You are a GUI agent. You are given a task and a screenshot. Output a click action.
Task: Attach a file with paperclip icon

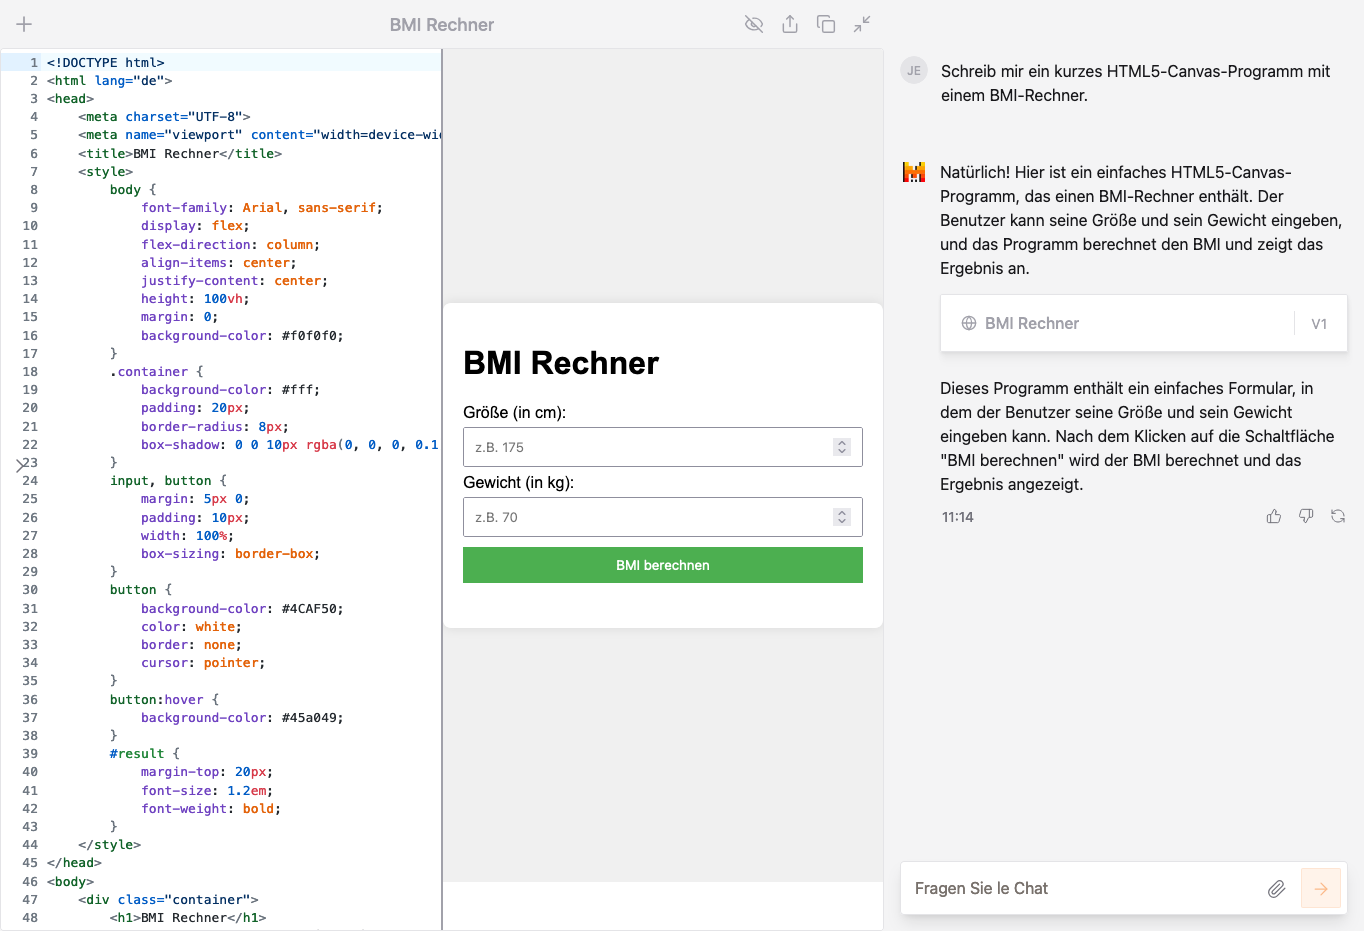pyautogui.click(x=1276, y=888)
